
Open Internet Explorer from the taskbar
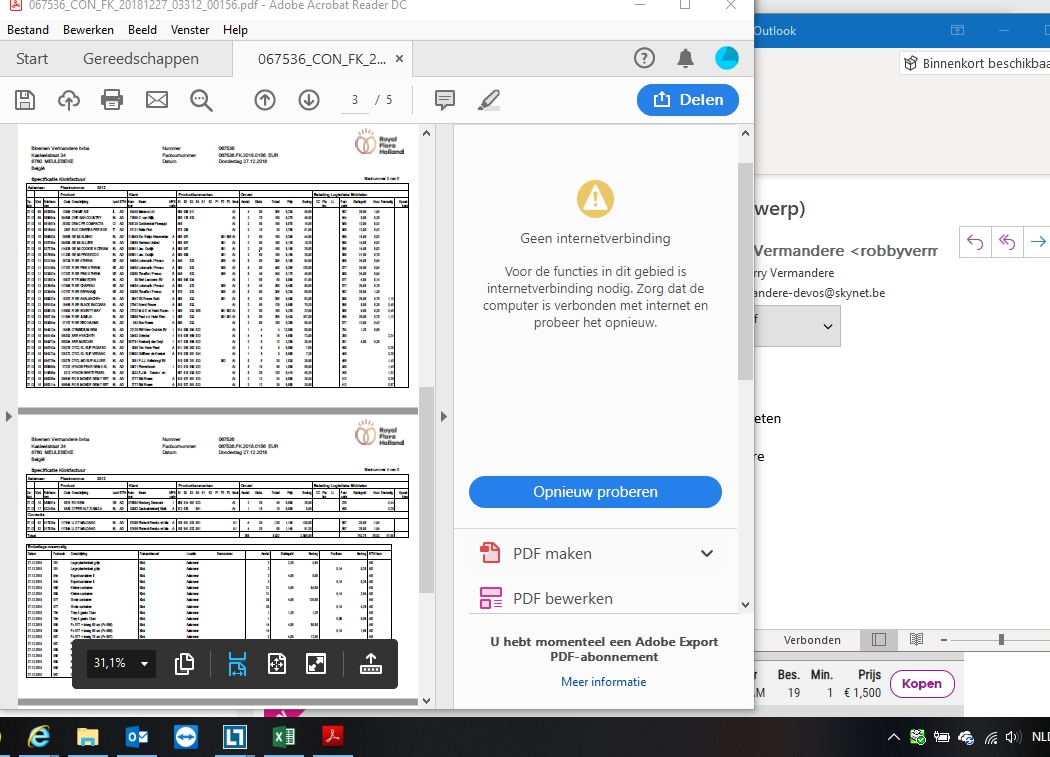pyautogui.click(x=39, y=737)
